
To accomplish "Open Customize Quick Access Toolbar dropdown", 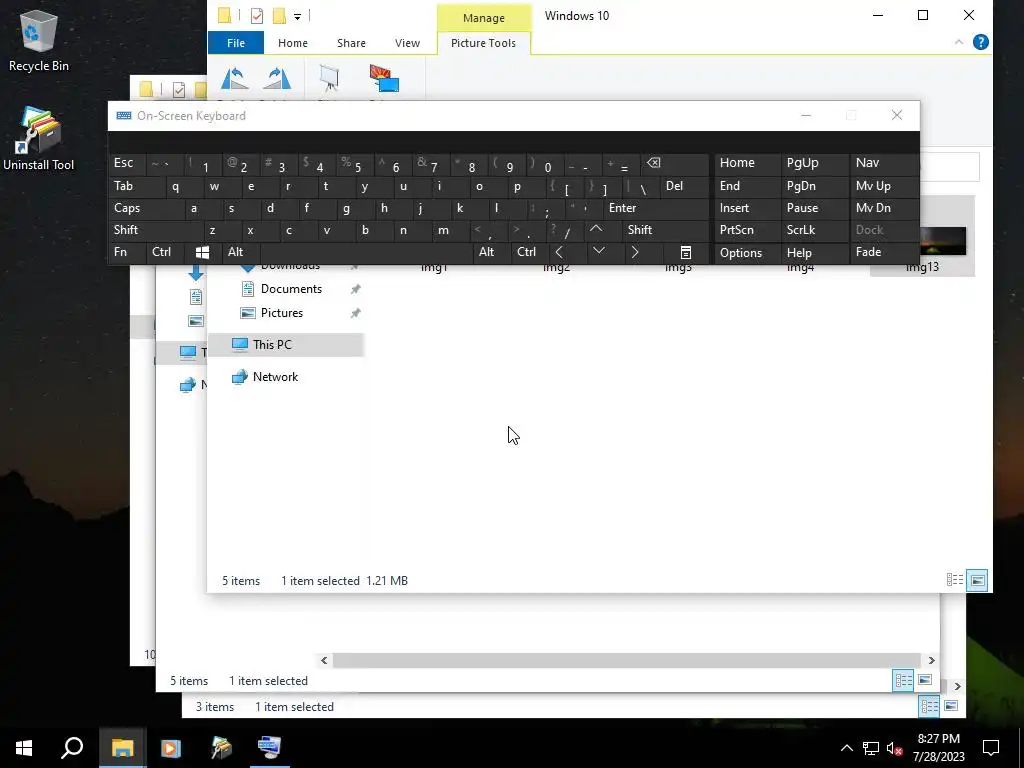I will (297, 16).
